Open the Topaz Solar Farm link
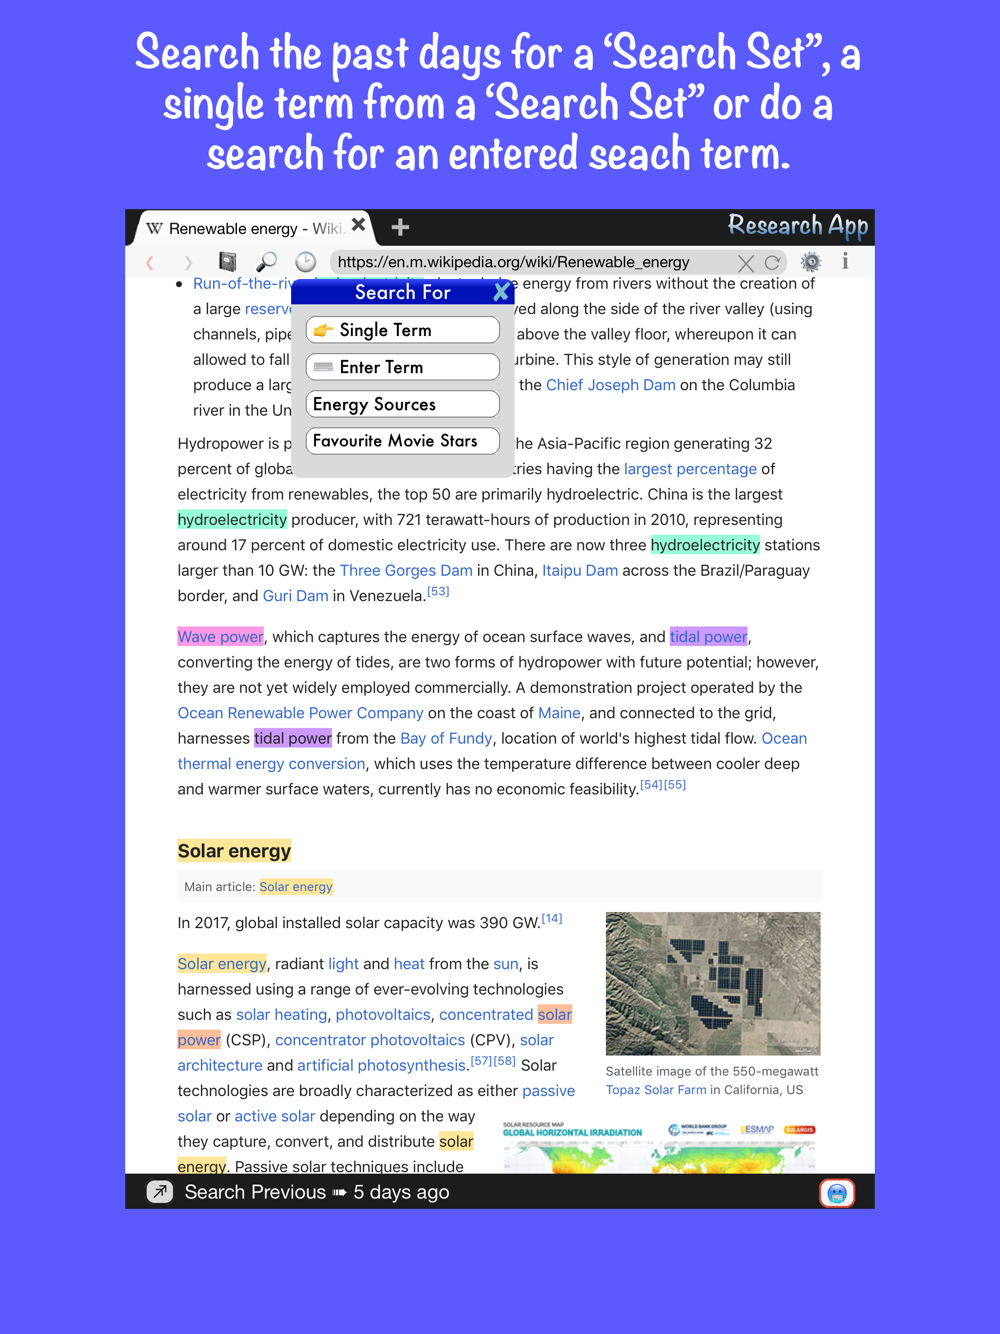Image resolution: width=1000 pixels, height=1334 pixels. pyautogui.click(x=656, y=1090)
